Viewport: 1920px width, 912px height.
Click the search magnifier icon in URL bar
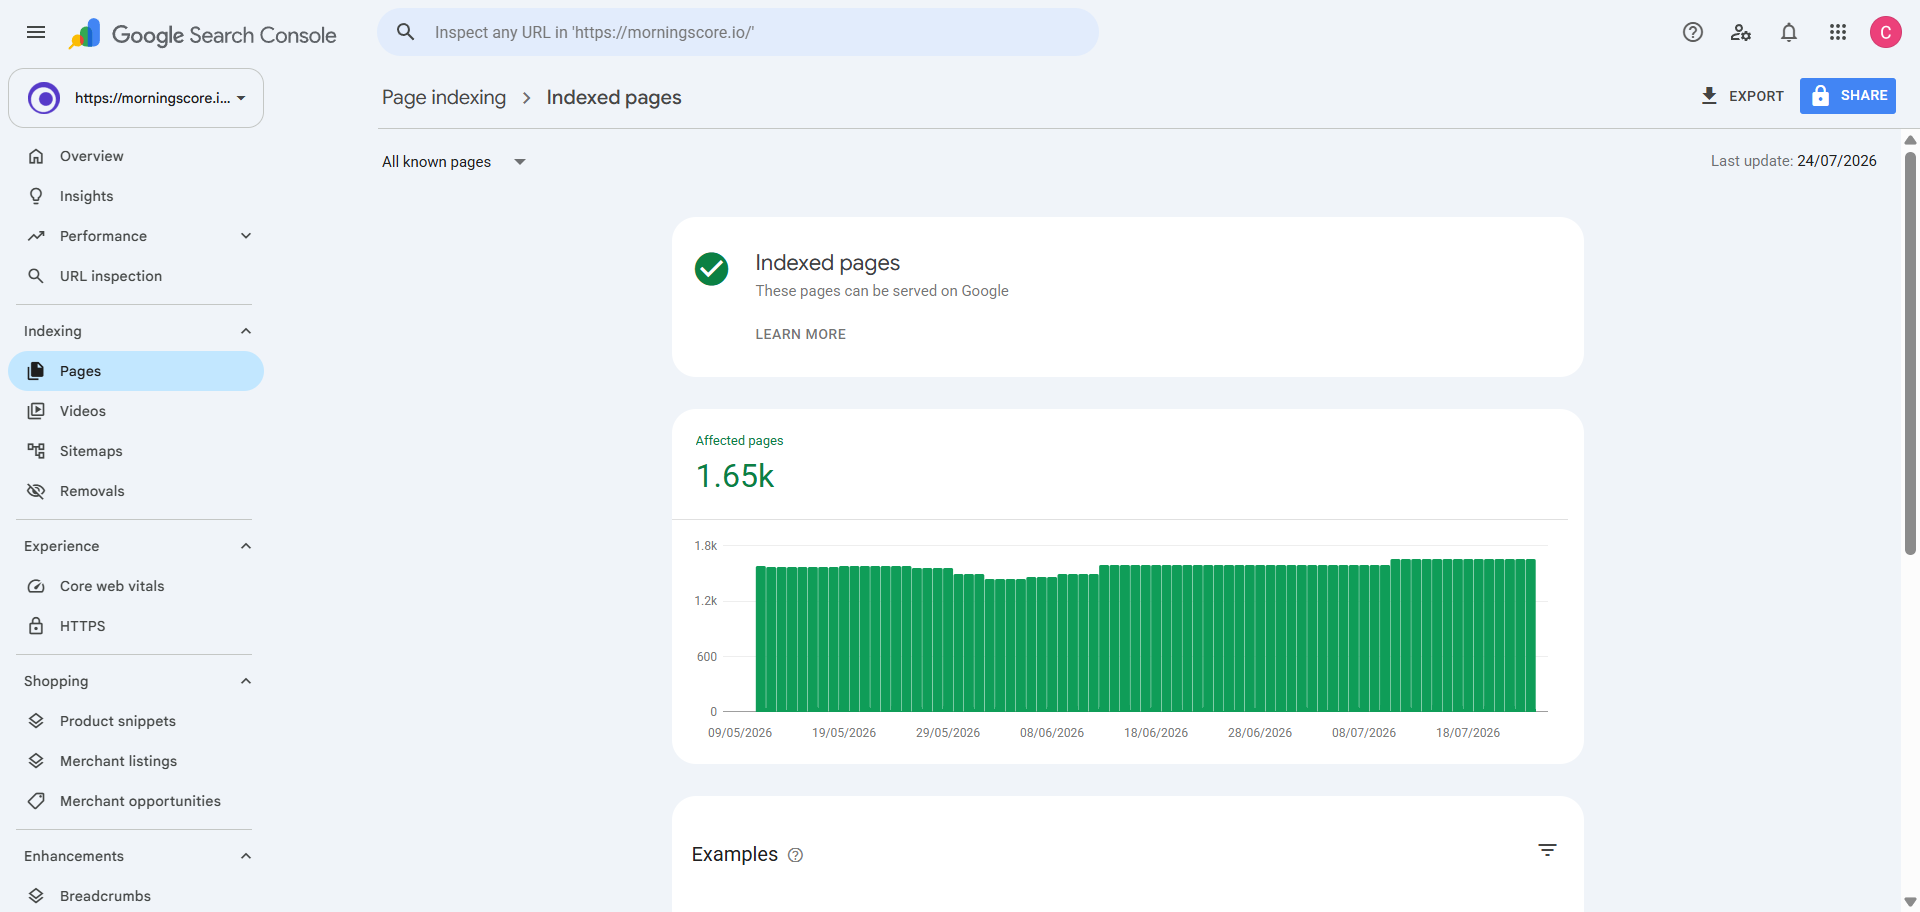[406, 32]
